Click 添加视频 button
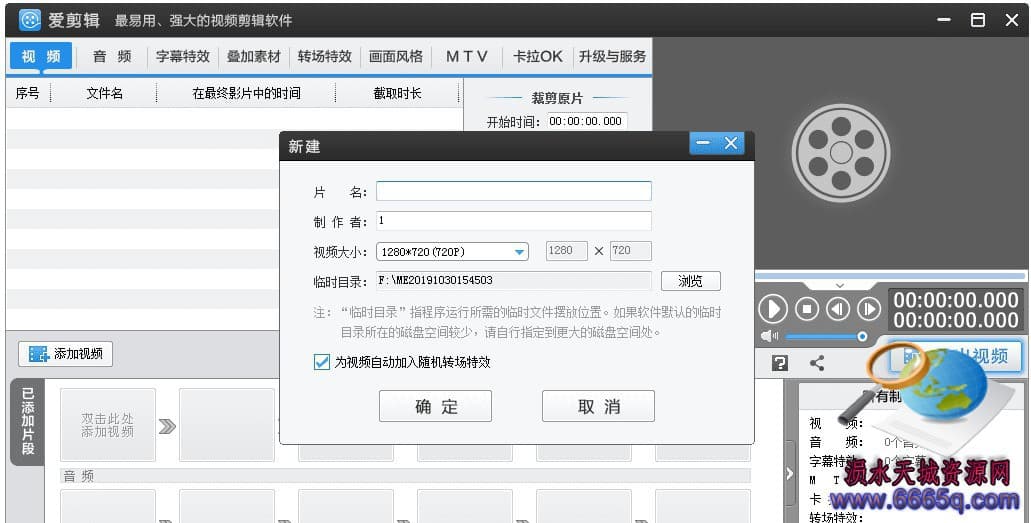 (x=65, y=354)
